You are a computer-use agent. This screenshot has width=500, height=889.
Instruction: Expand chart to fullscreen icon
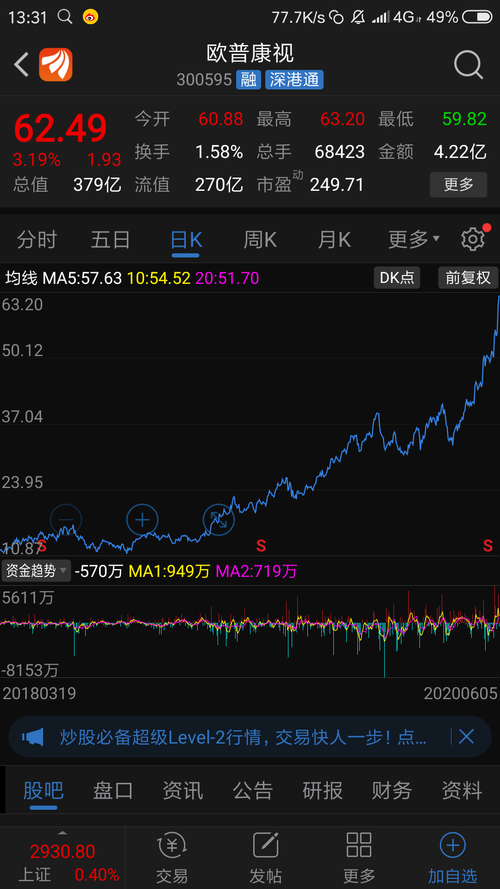point(219,519)
